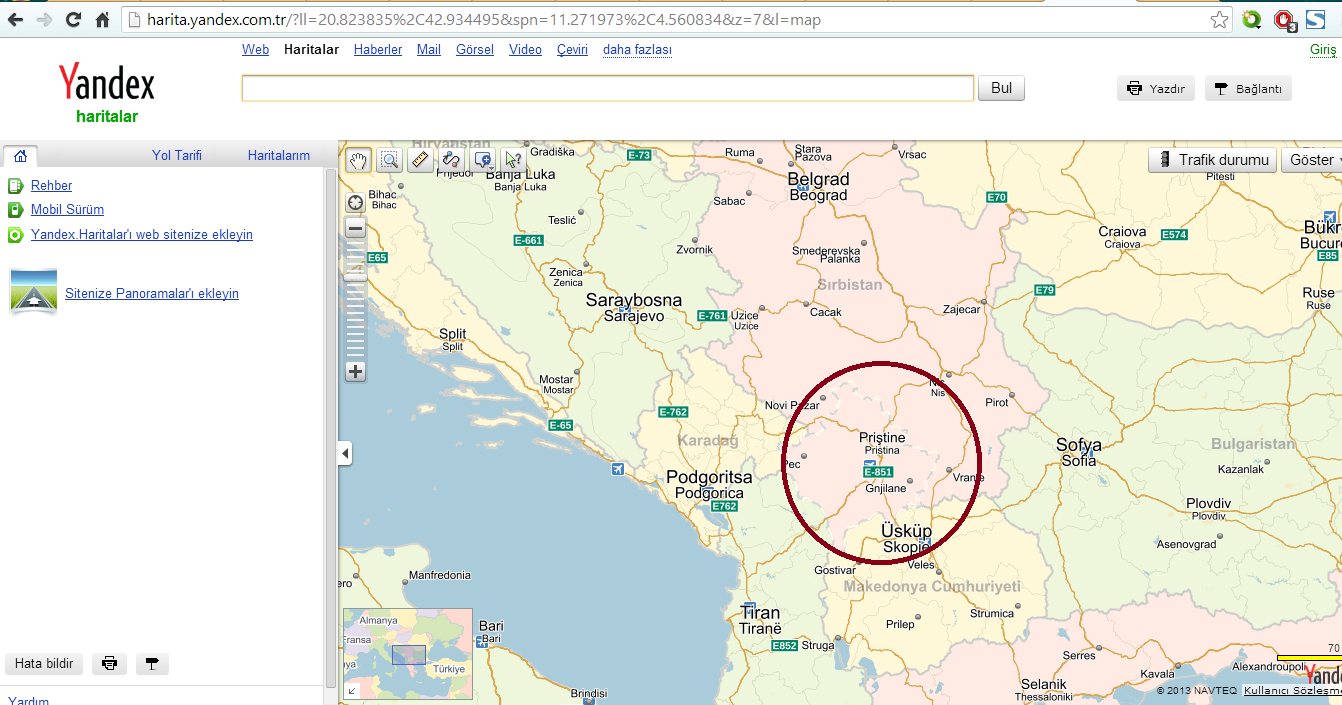Collapse the left sidebar panel arrow
This screenshot has height=705, width=1342.
[345, 454]
